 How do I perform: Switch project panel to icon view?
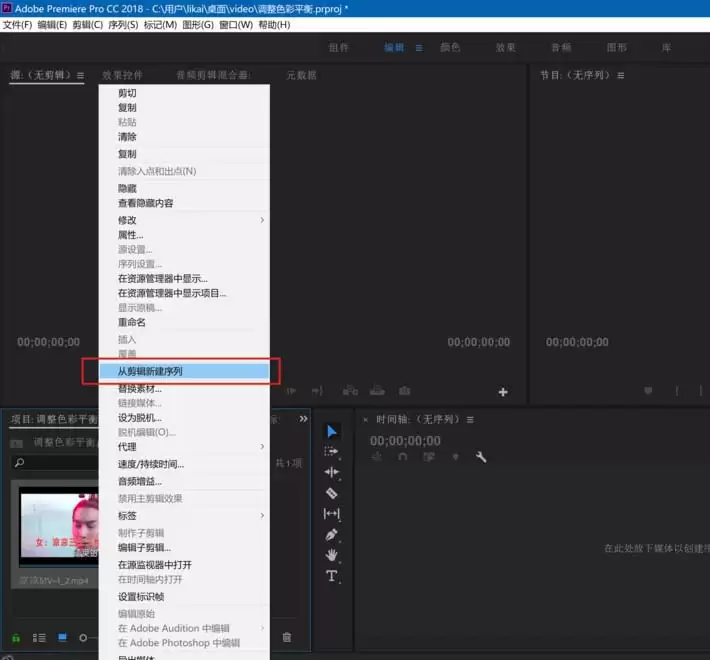[x=62, y=637]
